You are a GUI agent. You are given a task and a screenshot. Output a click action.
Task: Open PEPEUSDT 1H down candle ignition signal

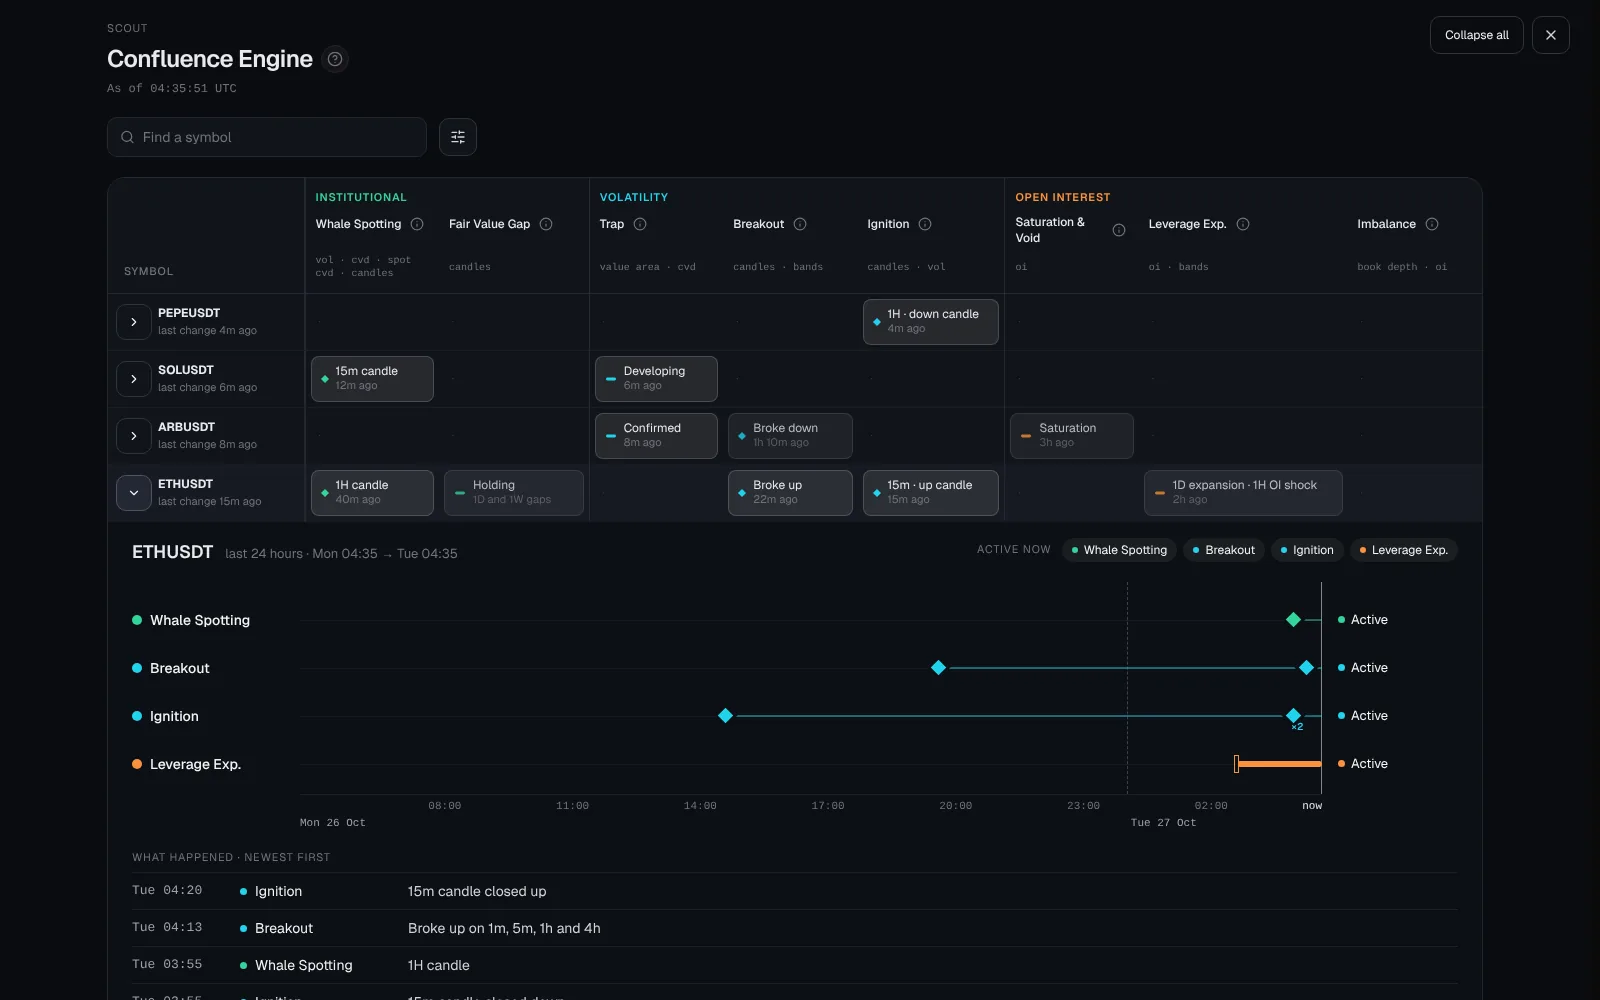tap(931, 322)
